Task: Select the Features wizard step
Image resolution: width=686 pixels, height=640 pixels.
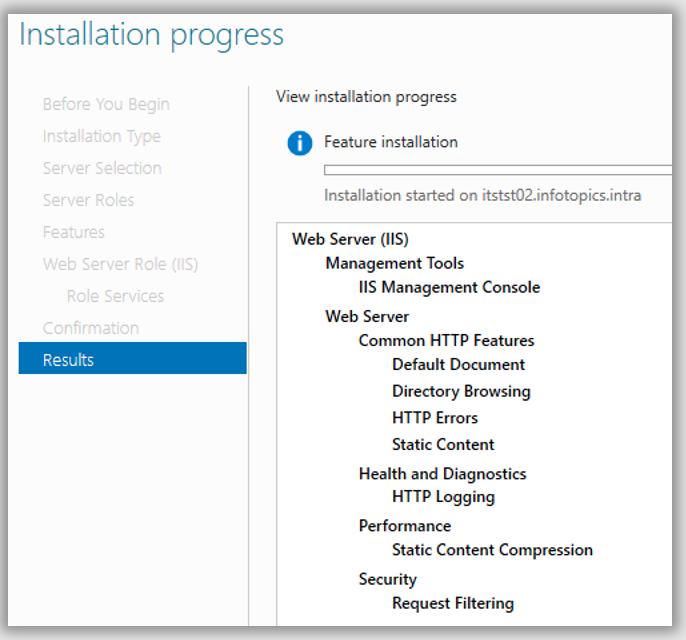Action: (x=74, y=232)
